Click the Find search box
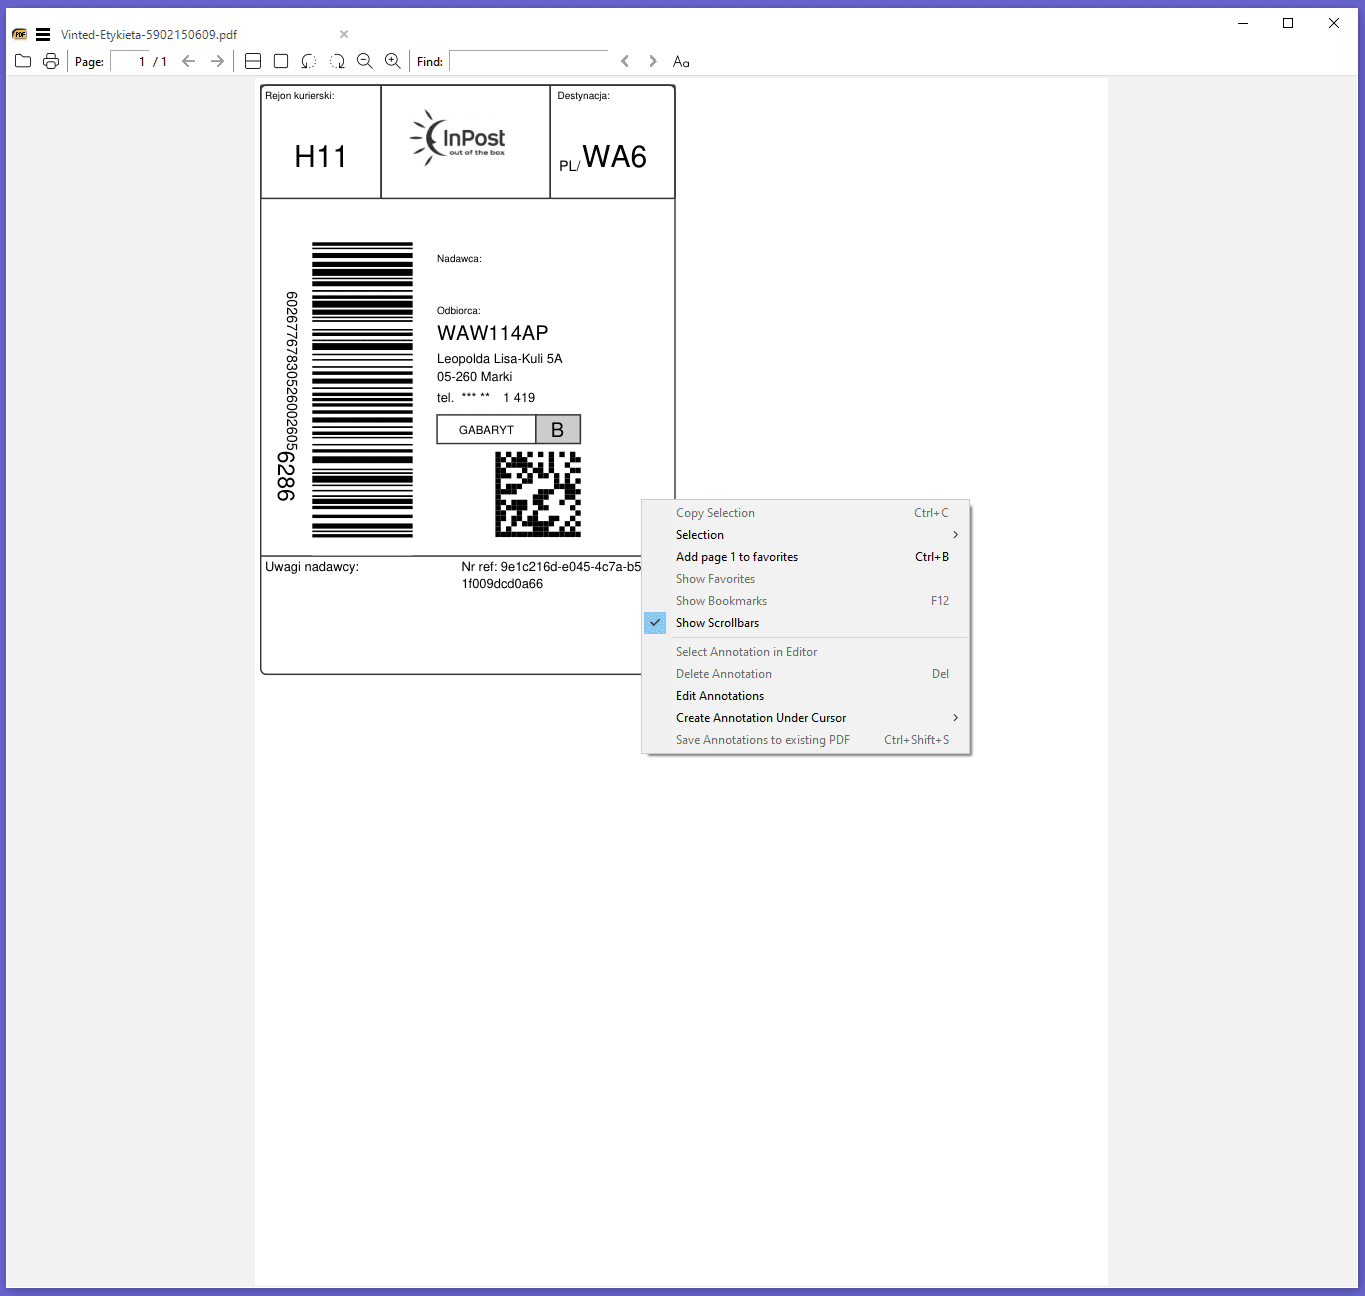The height and width of the screenshot is (1296, 1365). click(x=529, y=61)
